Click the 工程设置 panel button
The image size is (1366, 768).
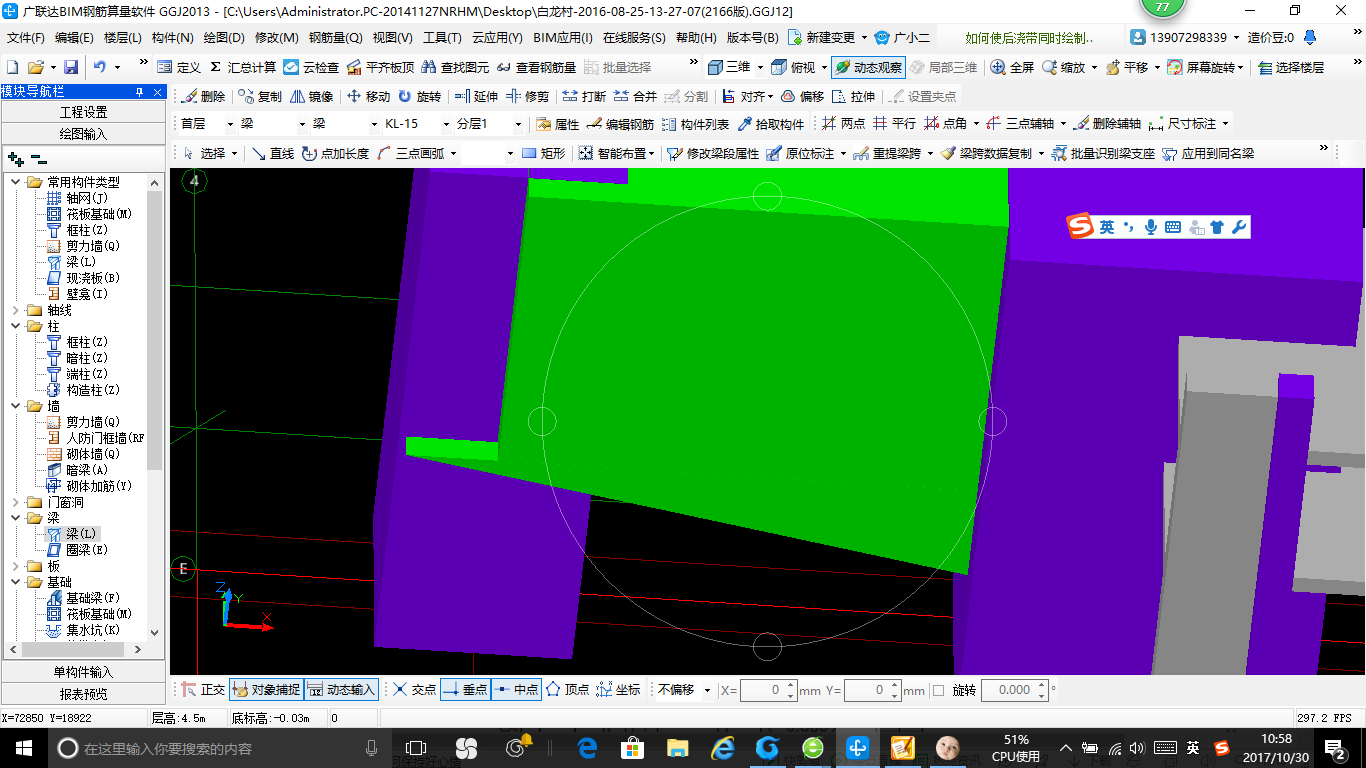(83, 112)
